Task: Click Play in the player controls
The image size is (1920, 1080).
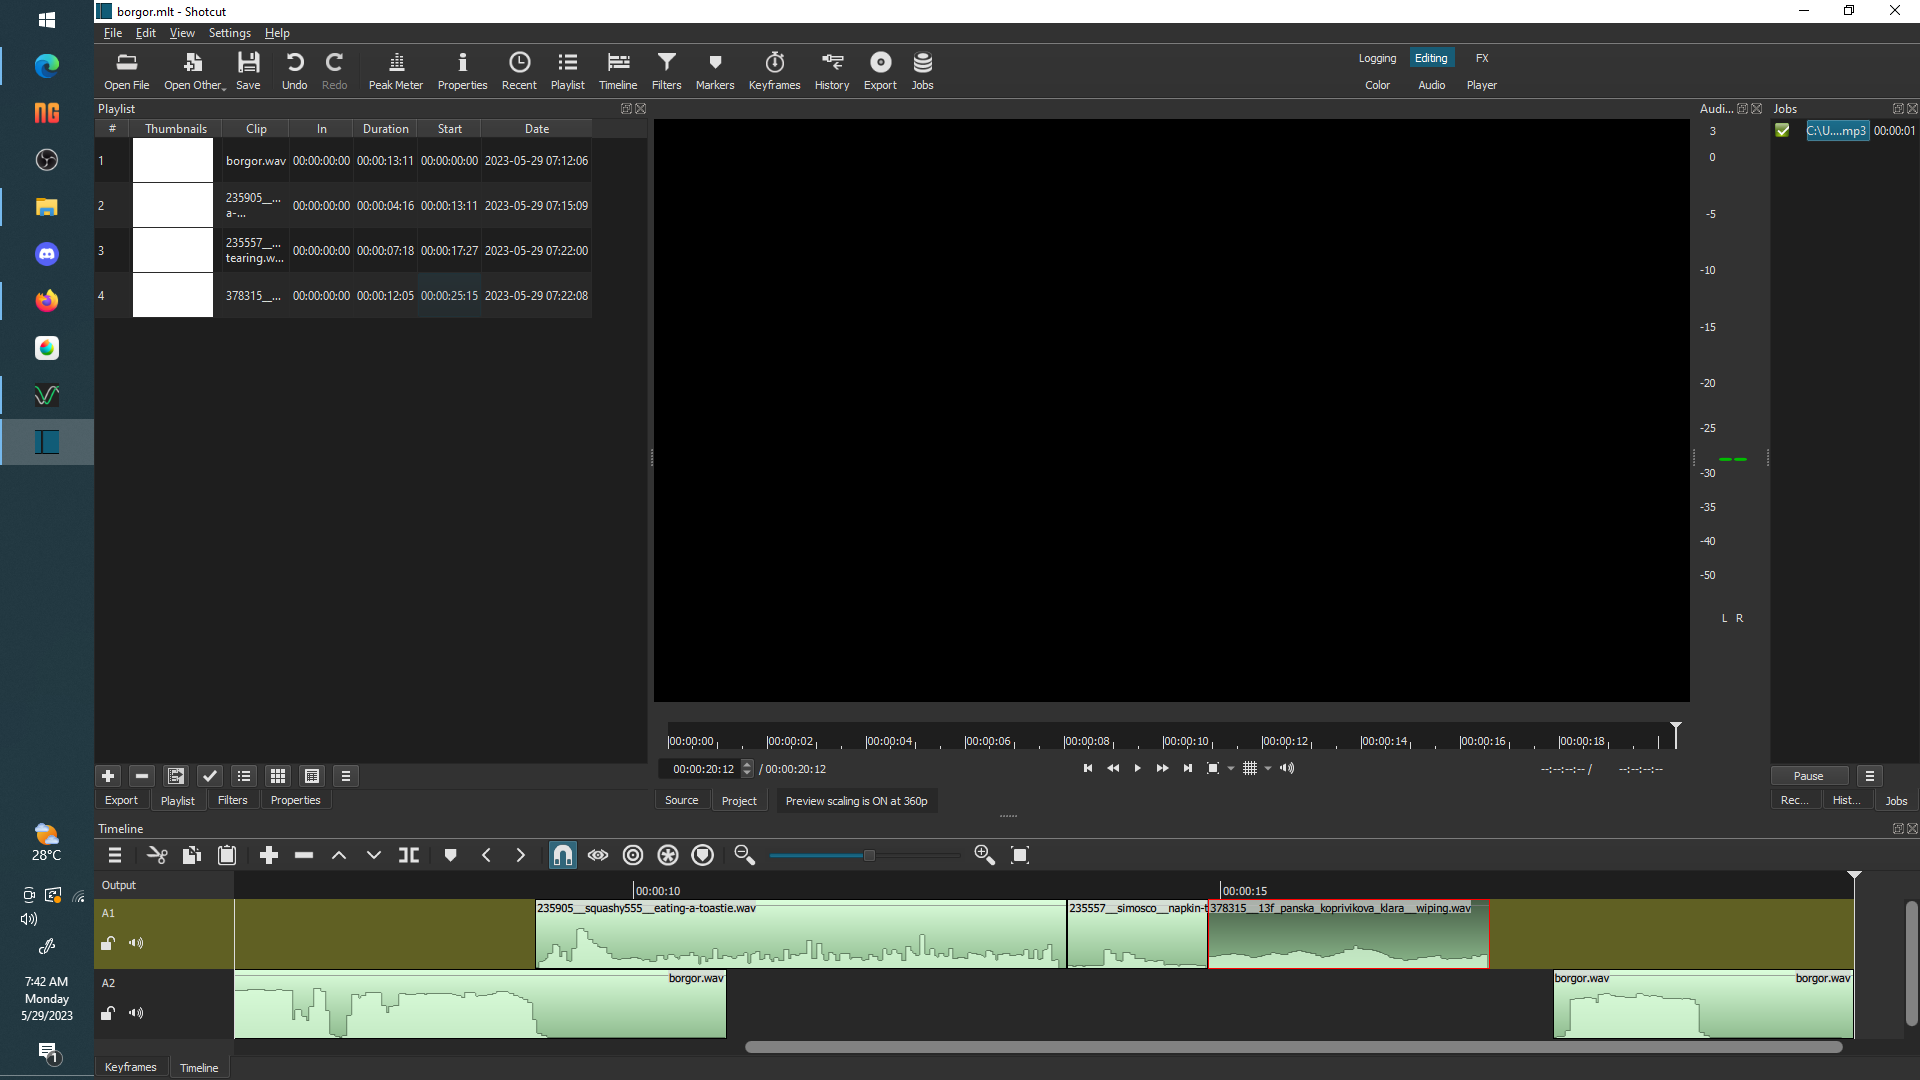Action: (1137, 769)
